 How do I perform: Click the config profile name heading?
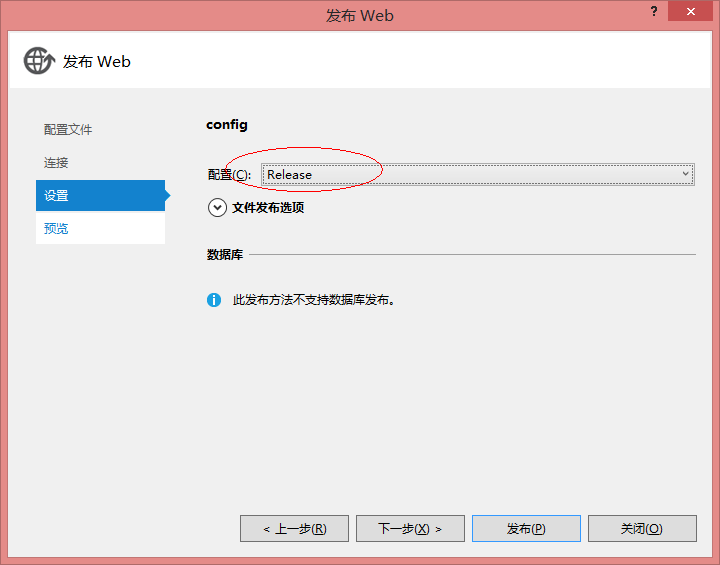(227, 125)
